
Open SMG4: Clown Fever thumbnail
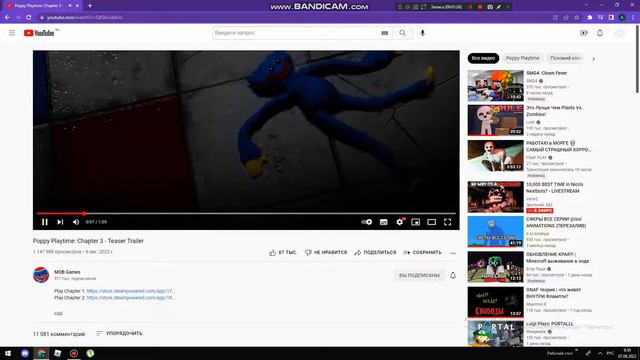tap(496, 86)
